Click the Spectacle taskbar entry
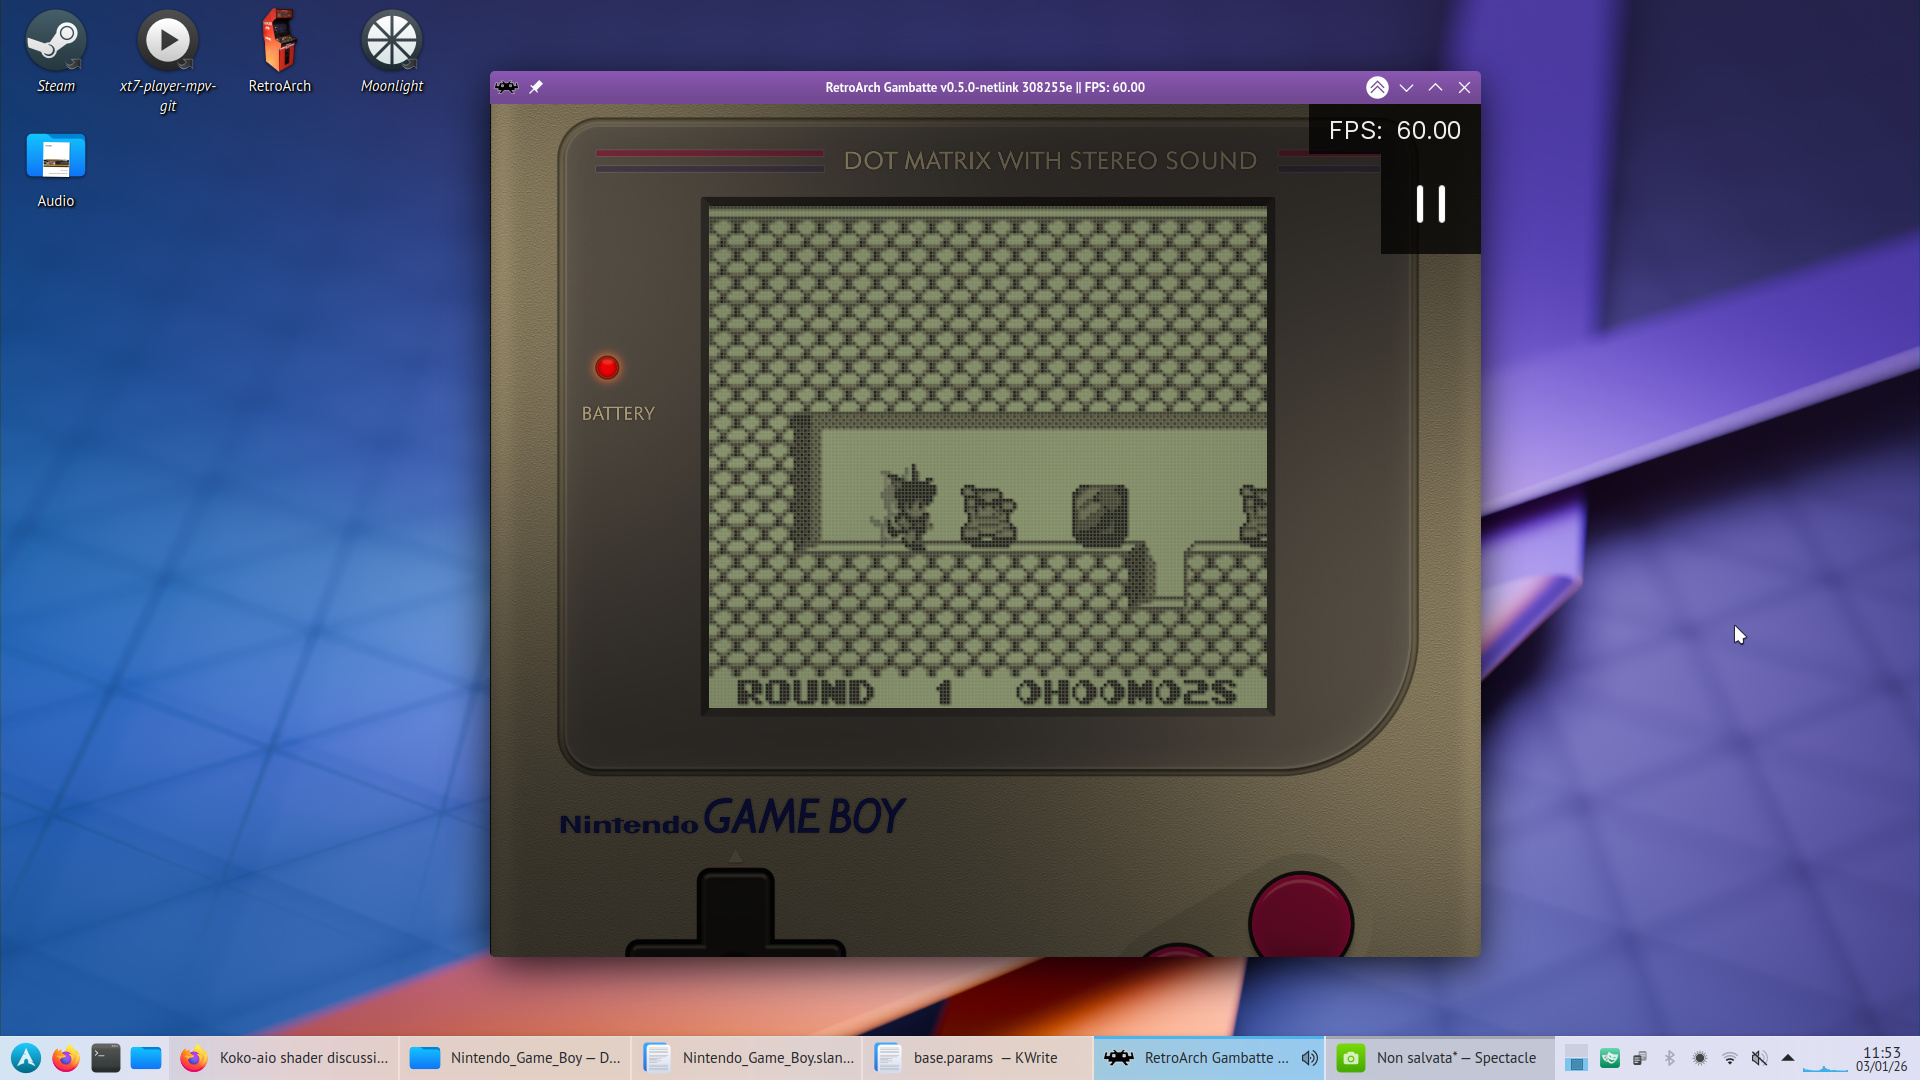 click(1439, 1058)
